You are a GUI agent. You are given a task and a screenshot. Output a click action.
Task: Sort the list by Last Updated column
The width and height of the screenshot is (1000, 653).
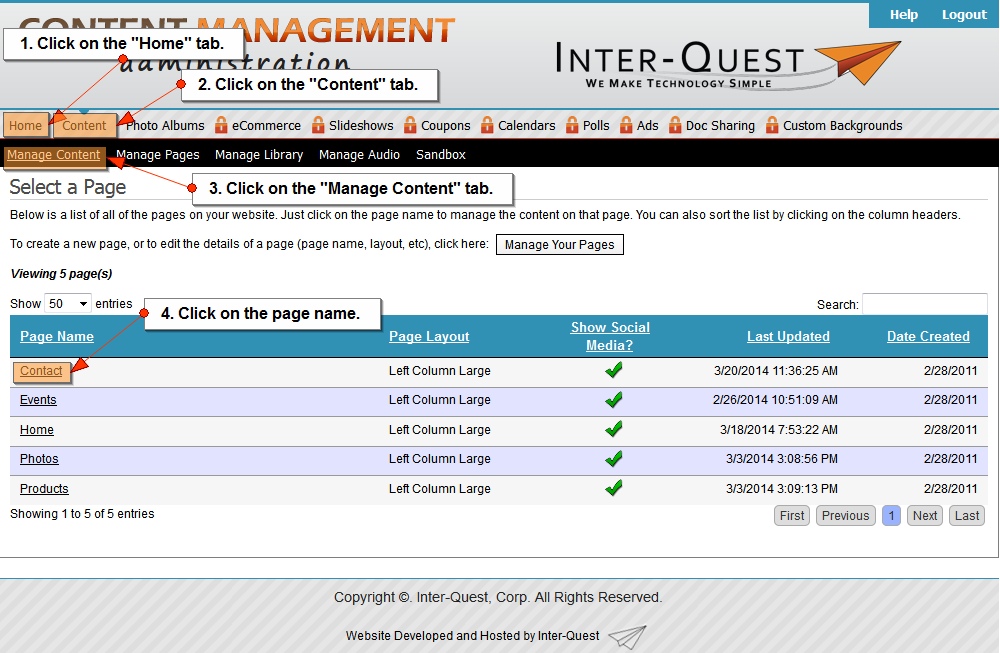788,337
